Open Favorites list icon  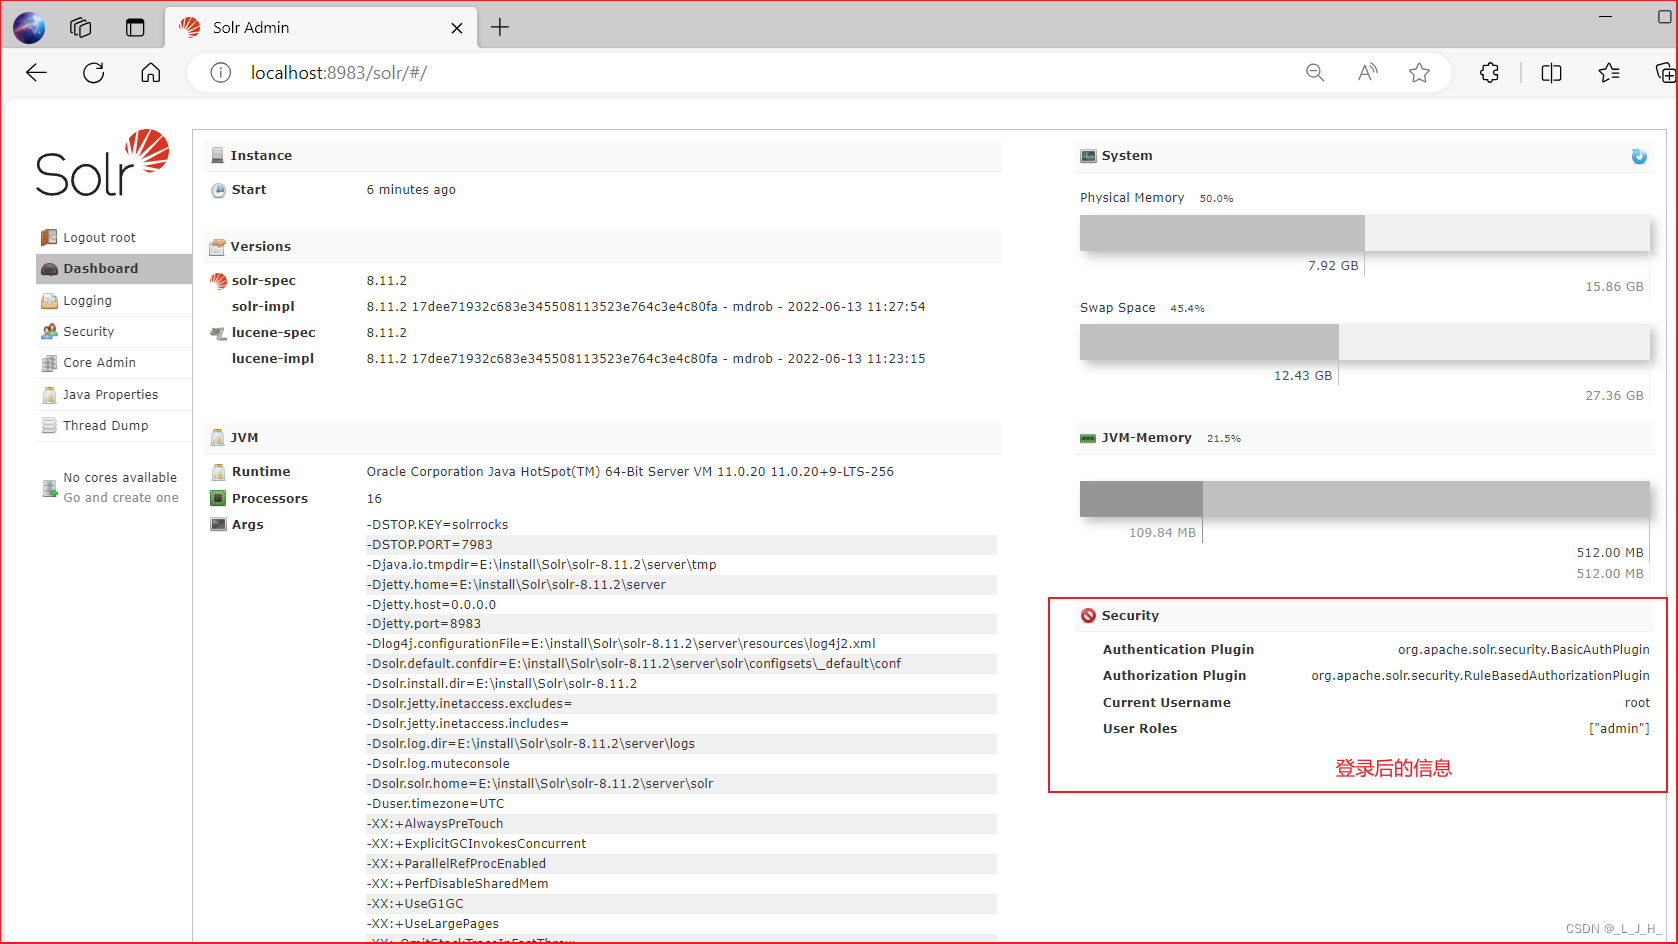[1609, 73]
